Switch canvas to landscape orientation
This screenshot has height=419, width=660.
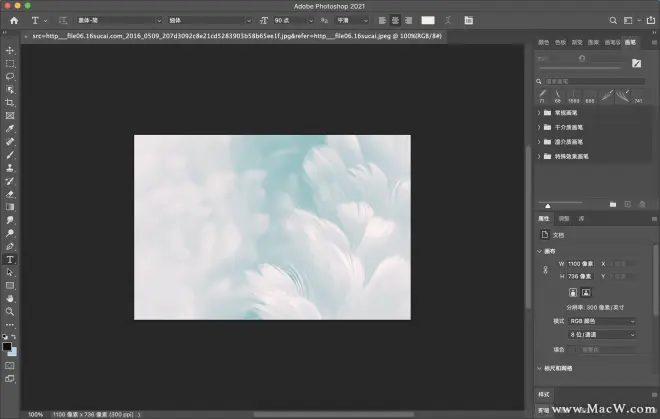tap(586, 291)
